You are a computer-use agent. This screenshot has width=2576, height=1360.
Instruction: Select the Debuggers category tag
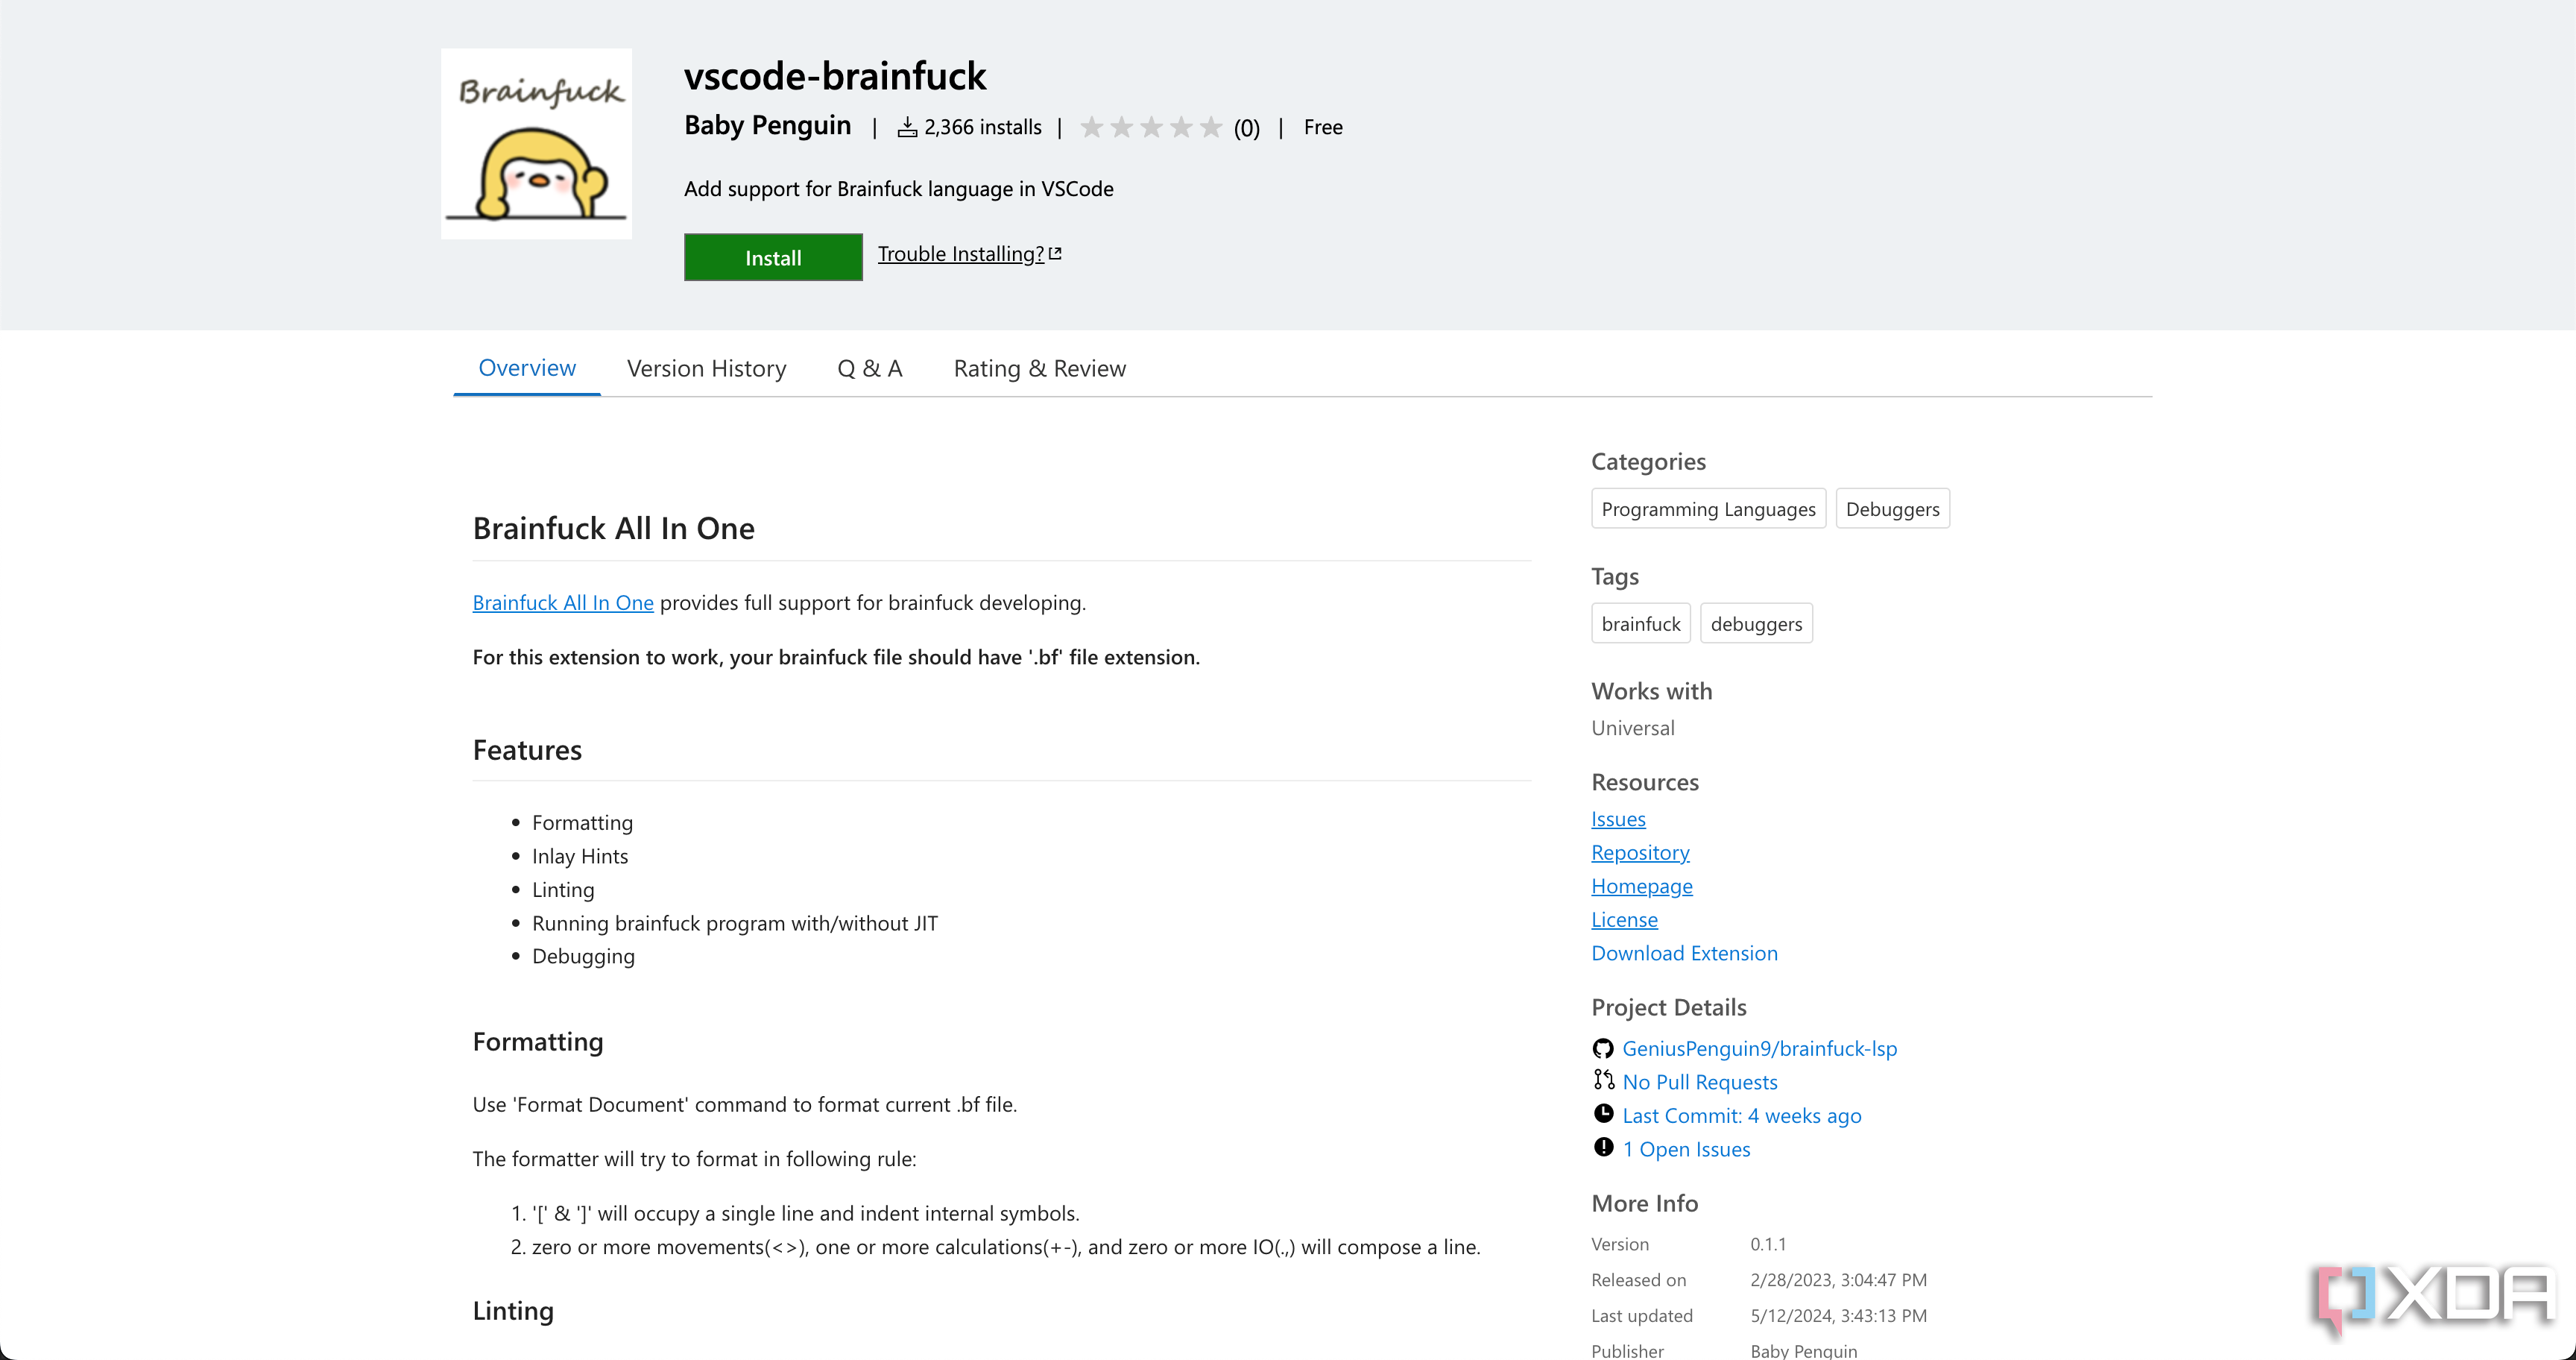coord(1888,508)
